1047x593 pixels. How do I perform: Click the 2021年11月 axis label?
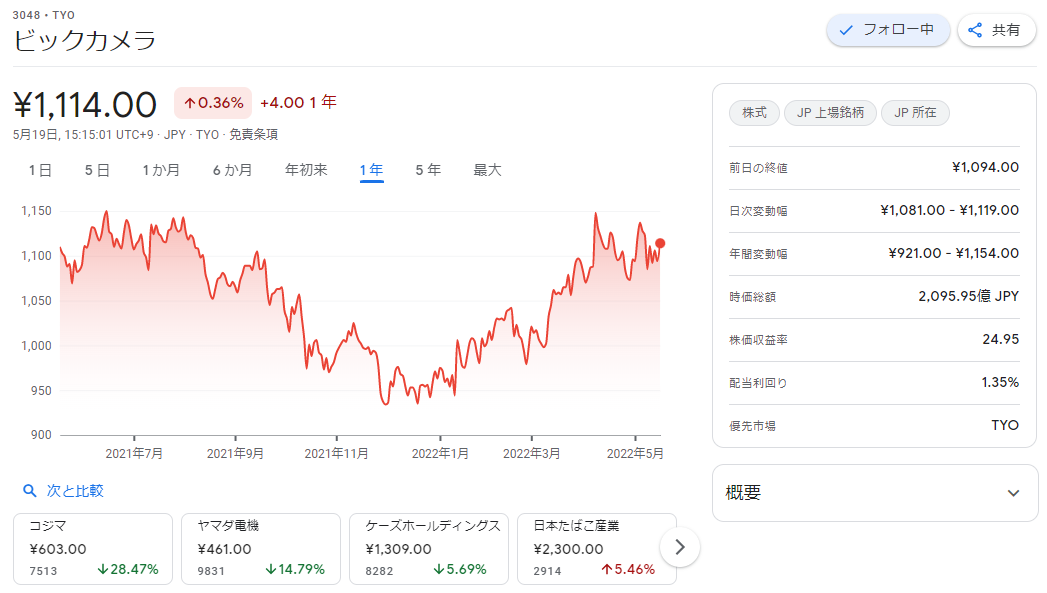click(337, 453)
